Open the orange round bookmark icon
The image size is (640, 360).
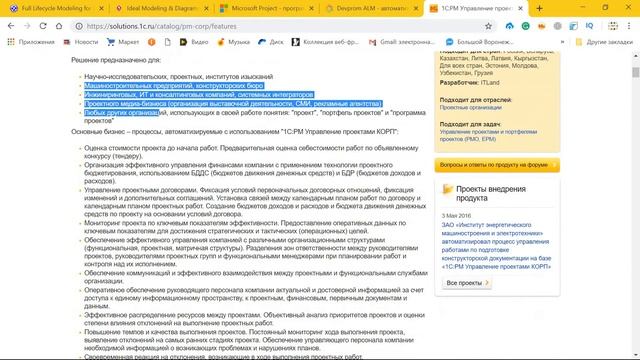pyautogui.click(x=151, y=42)
